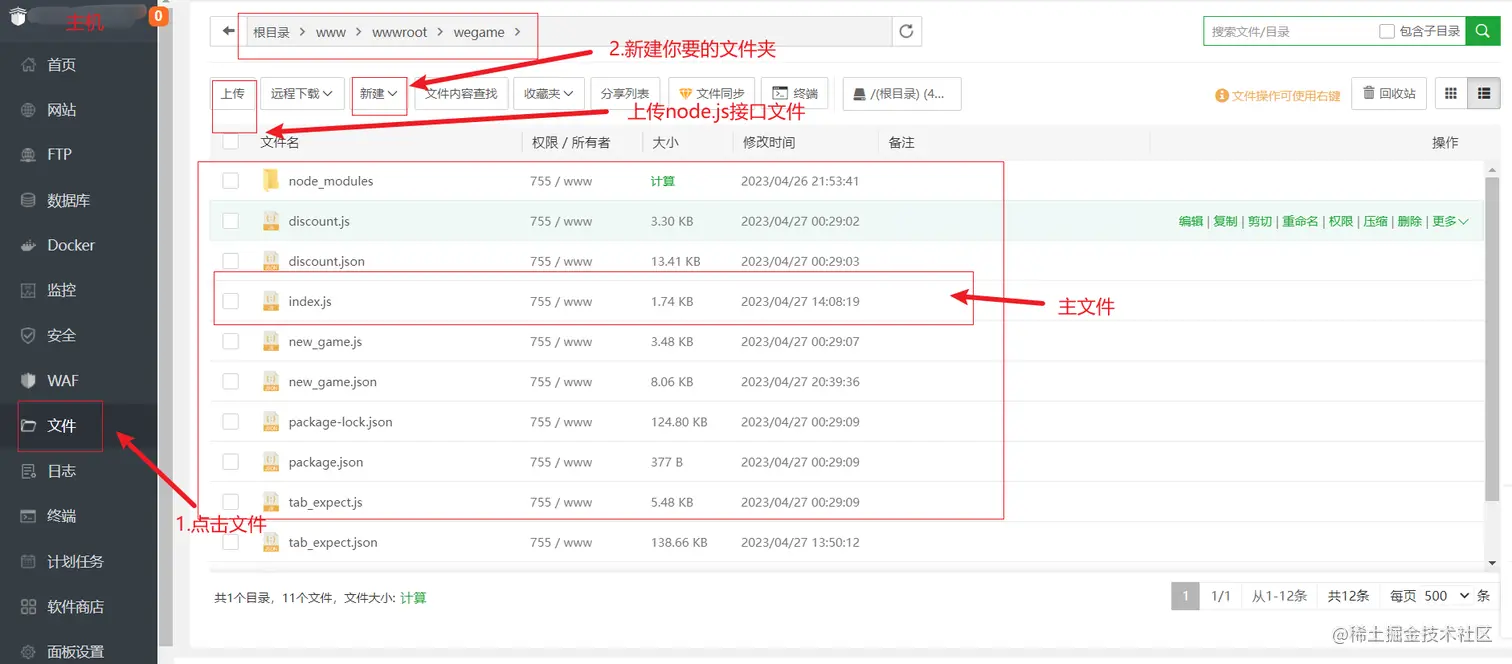1512x664 pixels.
Task: Switch to grid view layout
Action: point(1450,94)
